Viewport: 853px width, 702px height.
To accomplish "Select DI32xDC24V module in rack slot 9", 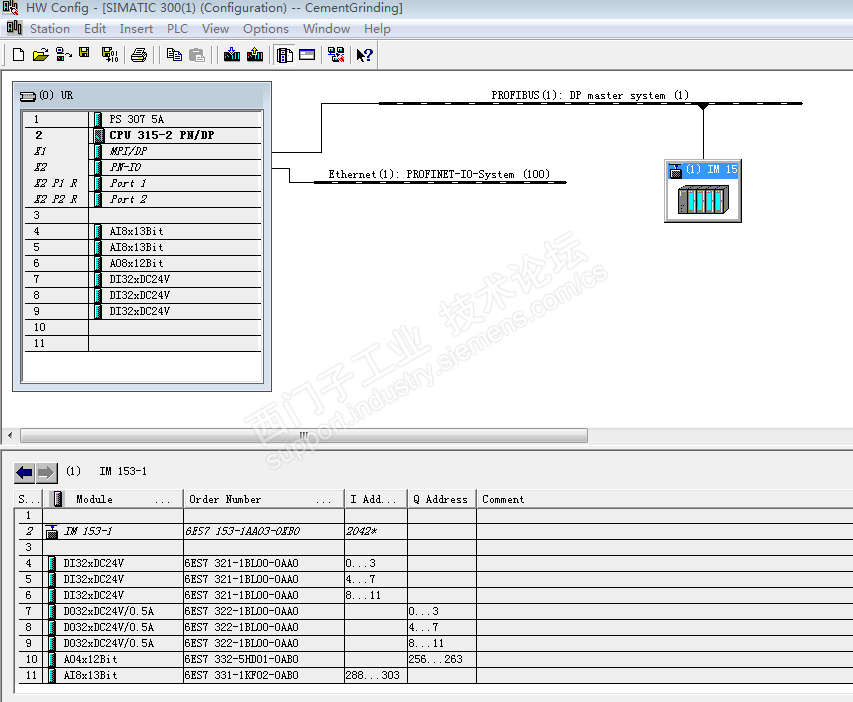I will 143,311.
